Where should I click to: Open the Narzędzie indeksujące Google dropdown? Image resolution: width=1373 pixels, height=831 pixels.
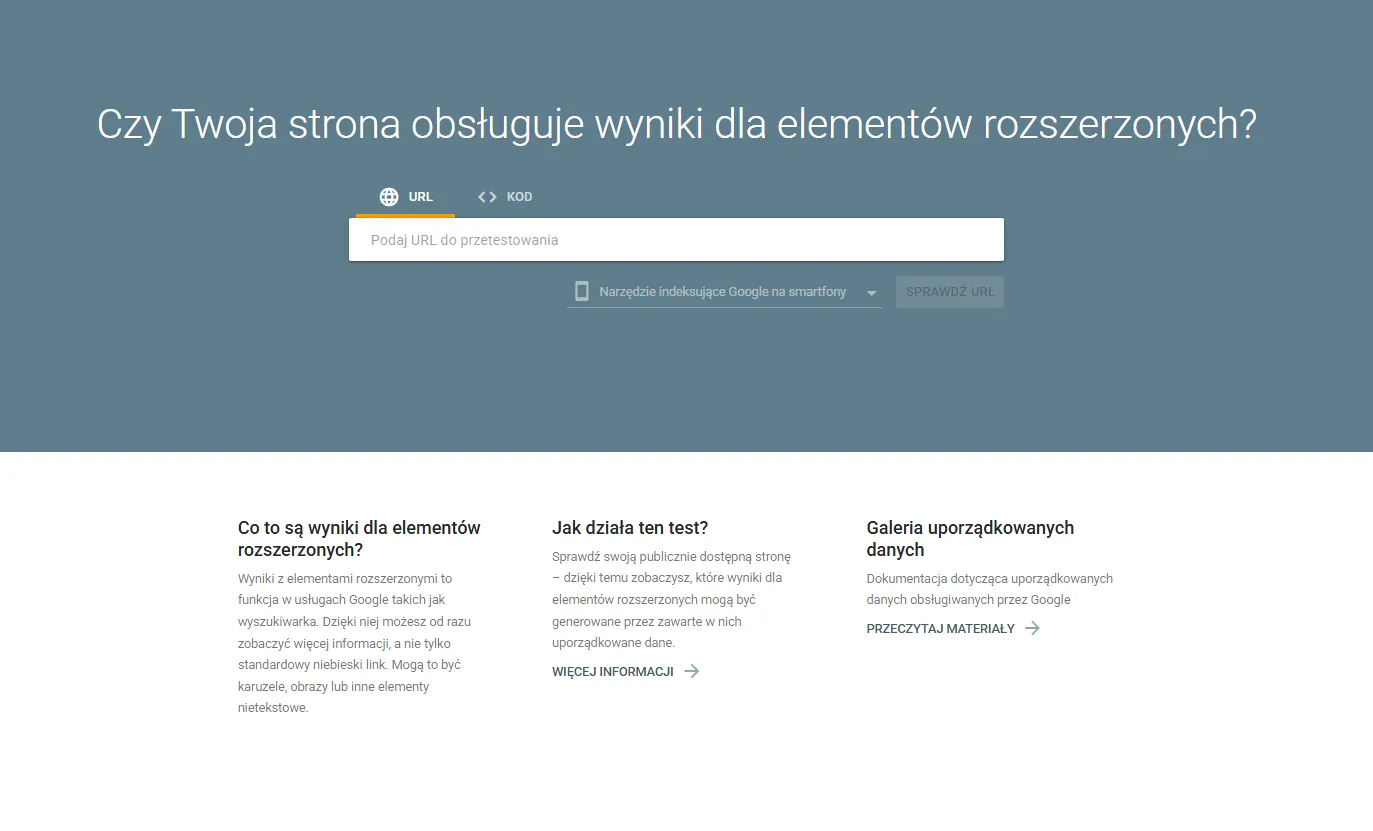tap(723, 291)
